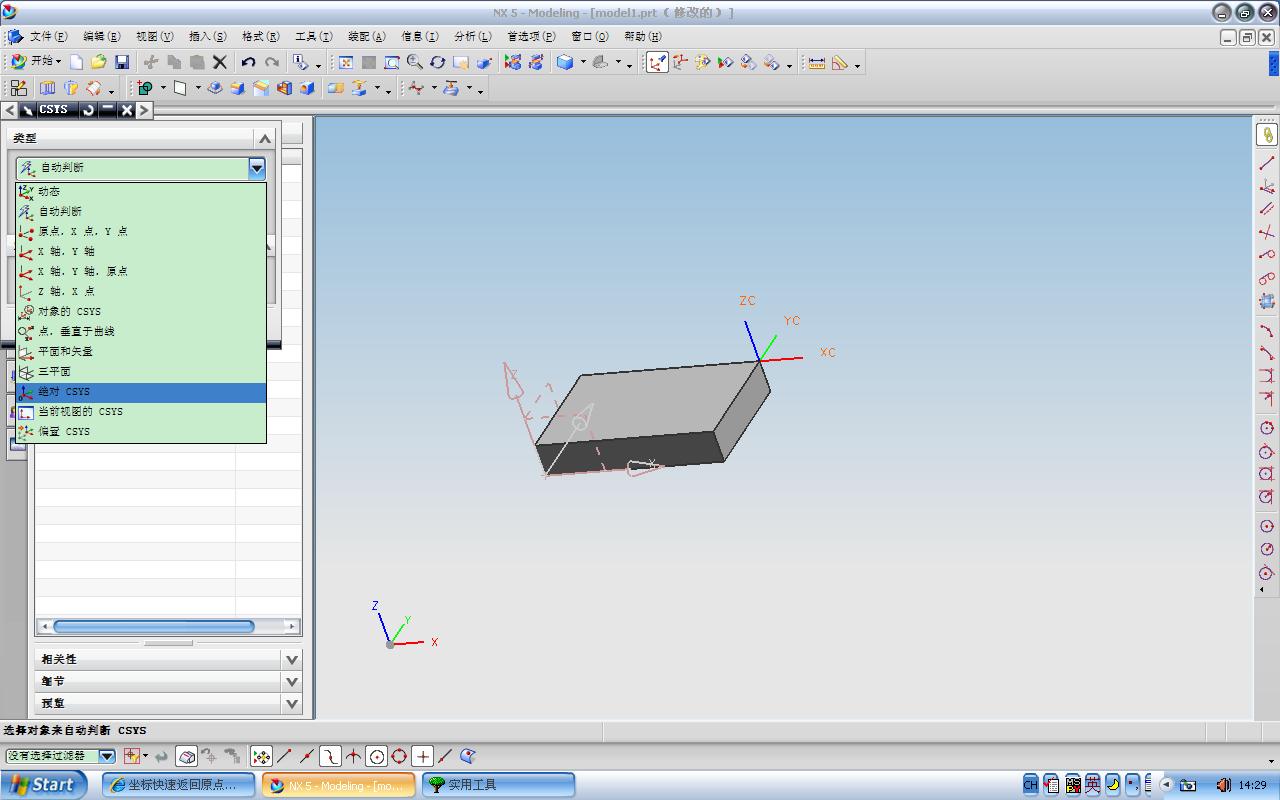The width and height of the screenshot is (1280, 800).
Task: Pick 三平面 from the type list
Action: click(141, 371)
